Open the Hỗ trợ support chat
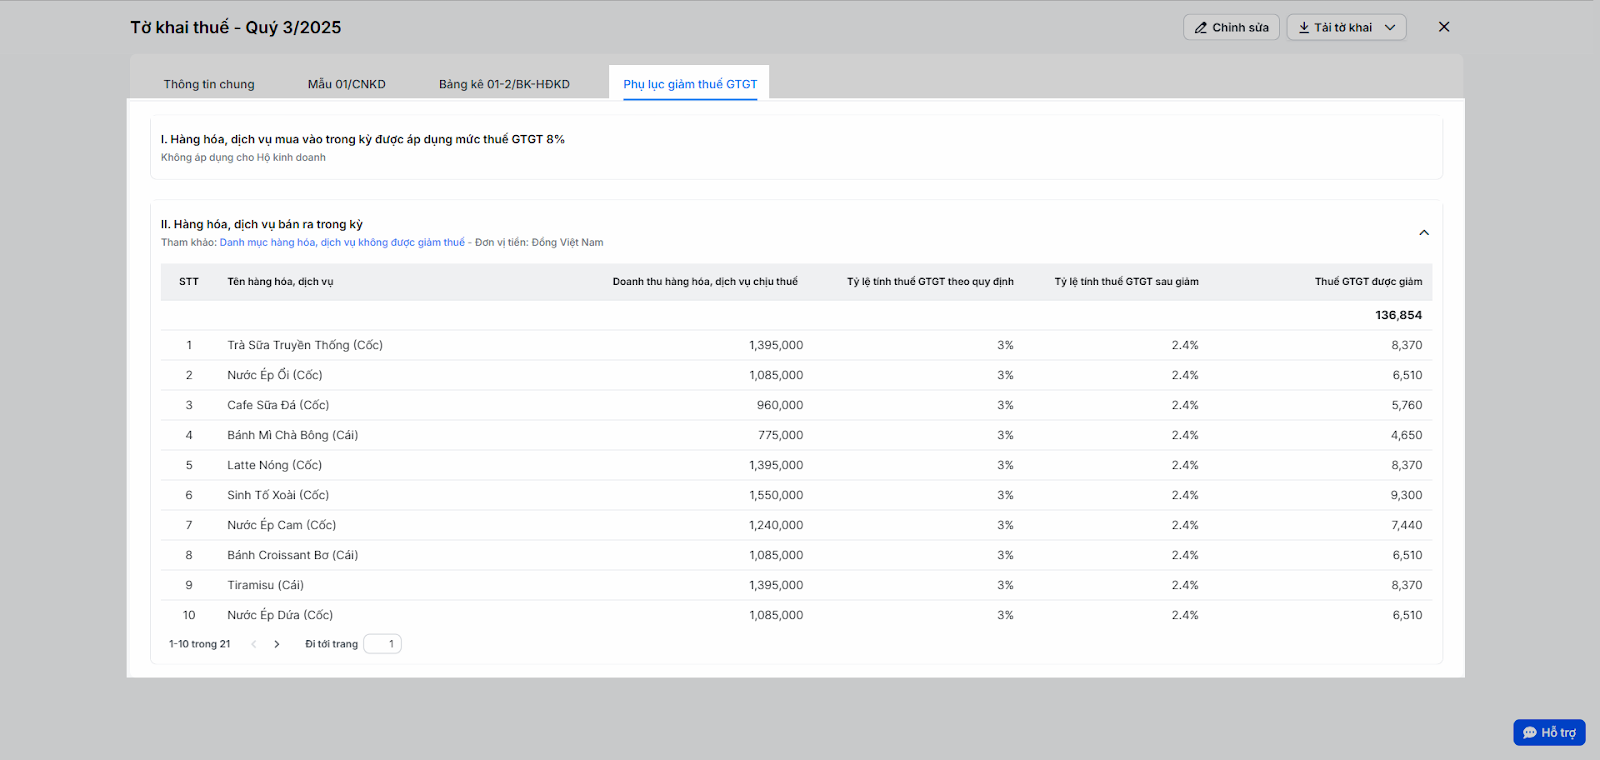The width and height of the screenshot is (1600, 760). point(1548,732)
